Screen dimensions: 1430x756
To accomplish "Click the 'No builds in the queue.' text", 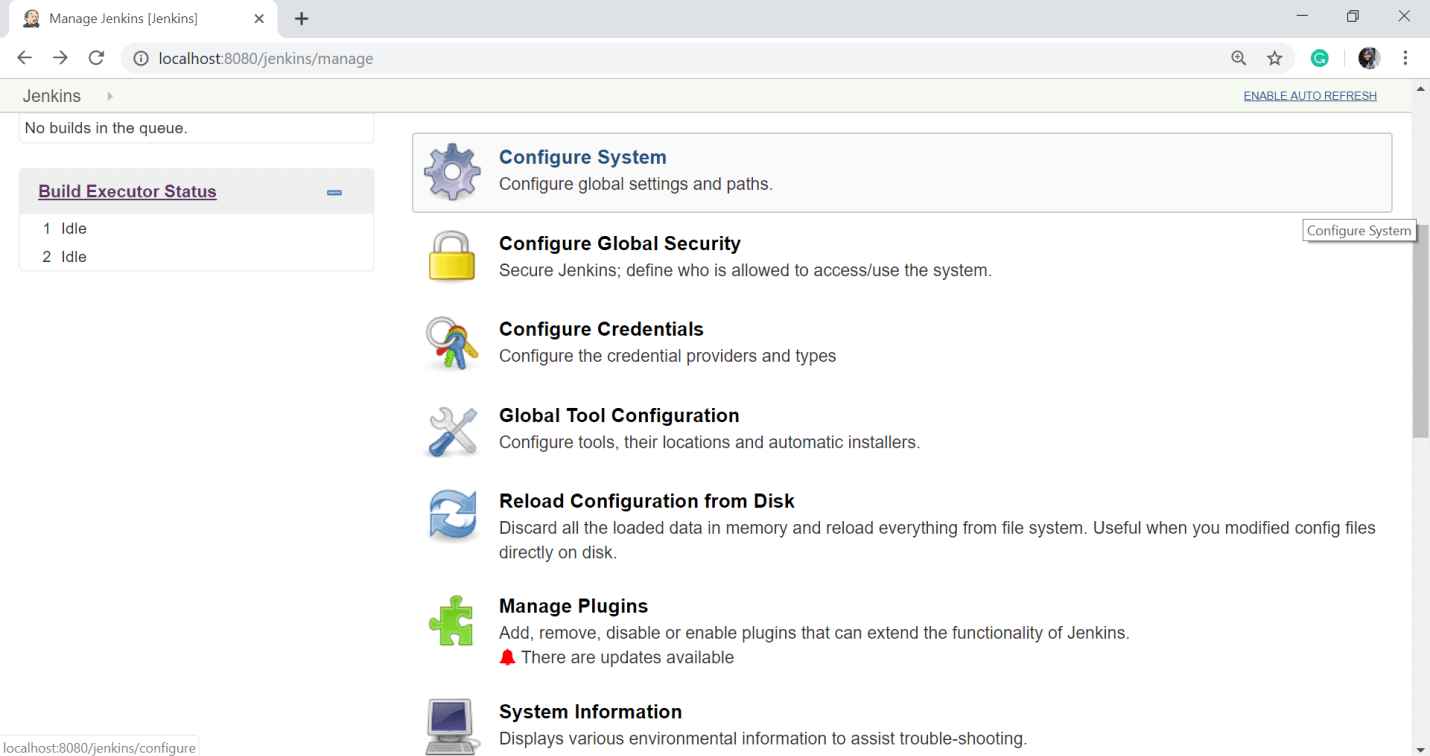I will click(106, 128).
